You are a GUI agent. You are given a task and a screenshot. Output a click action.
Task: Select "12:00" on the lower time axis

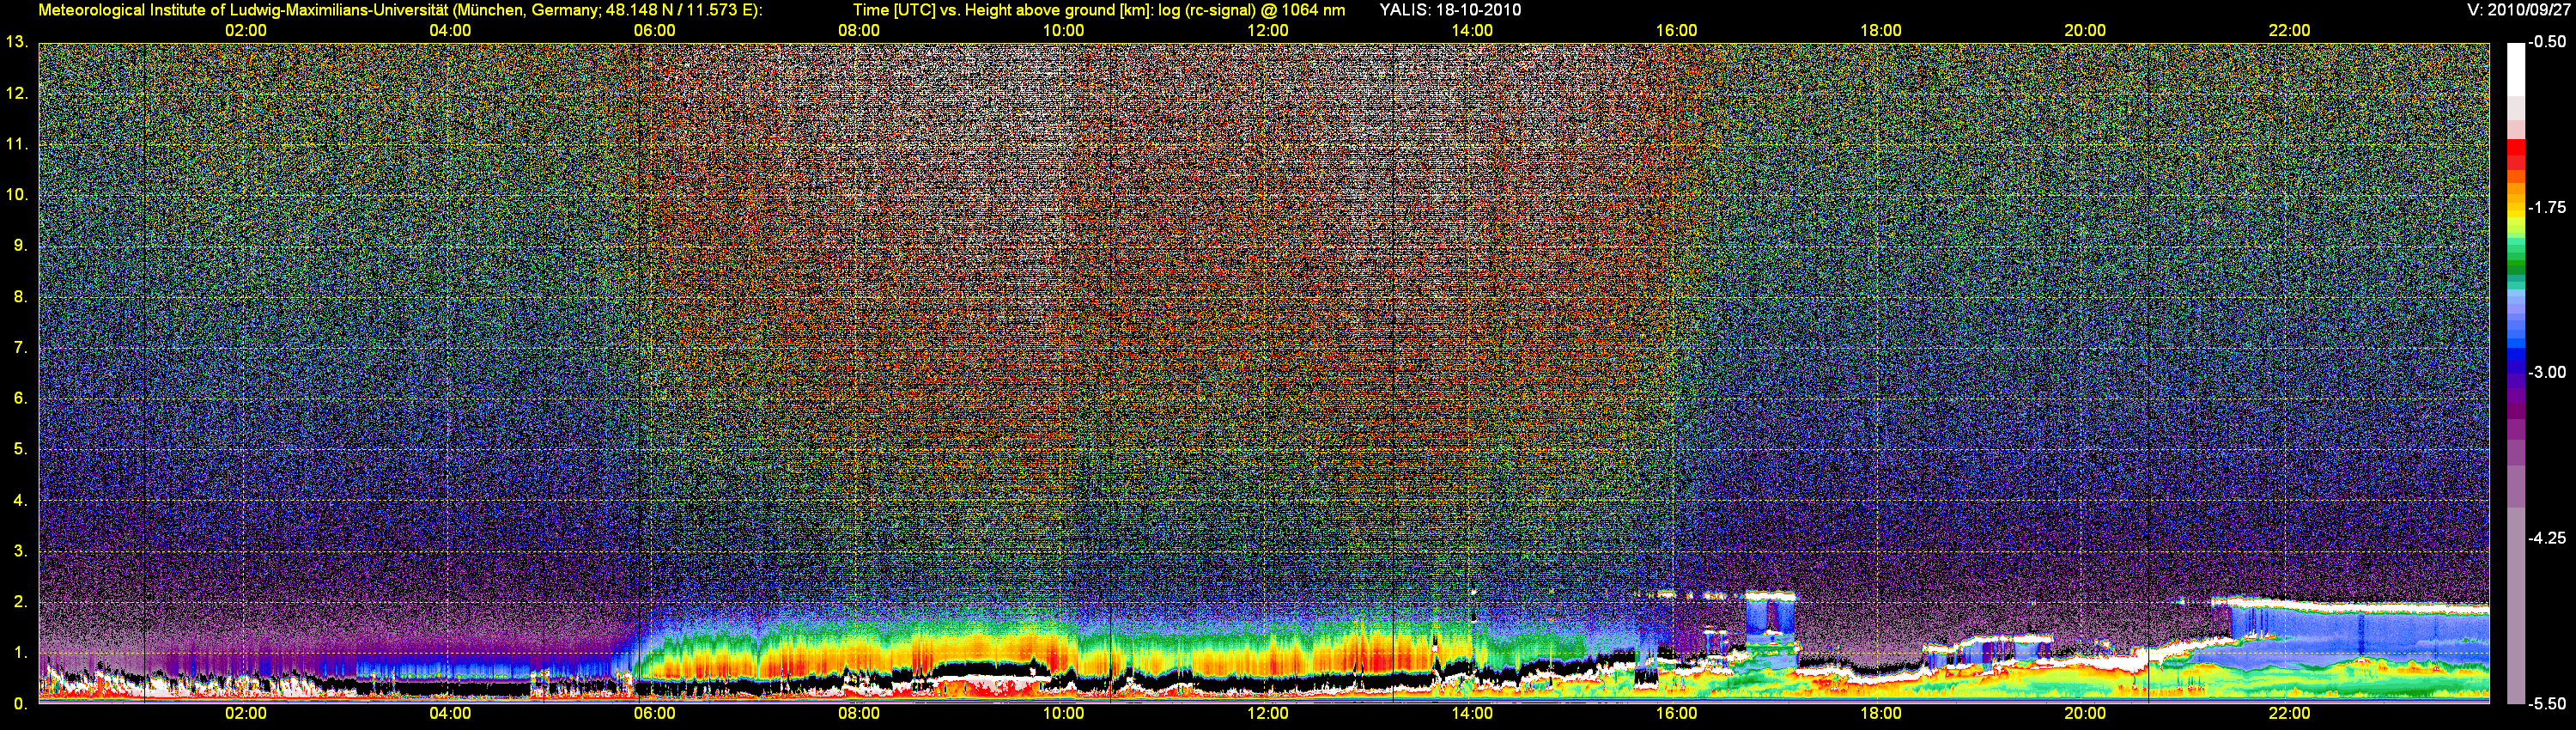pos(1267,714)
